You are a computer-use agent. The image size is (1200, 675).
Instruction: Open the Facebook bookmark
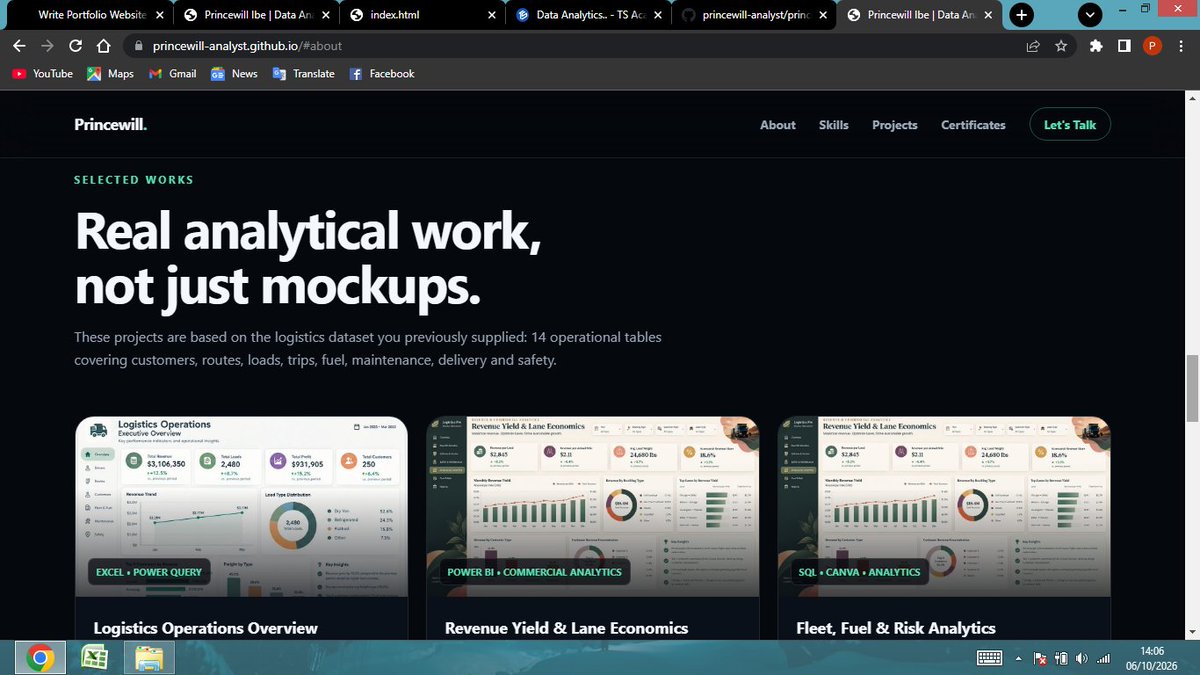(381, 74)
